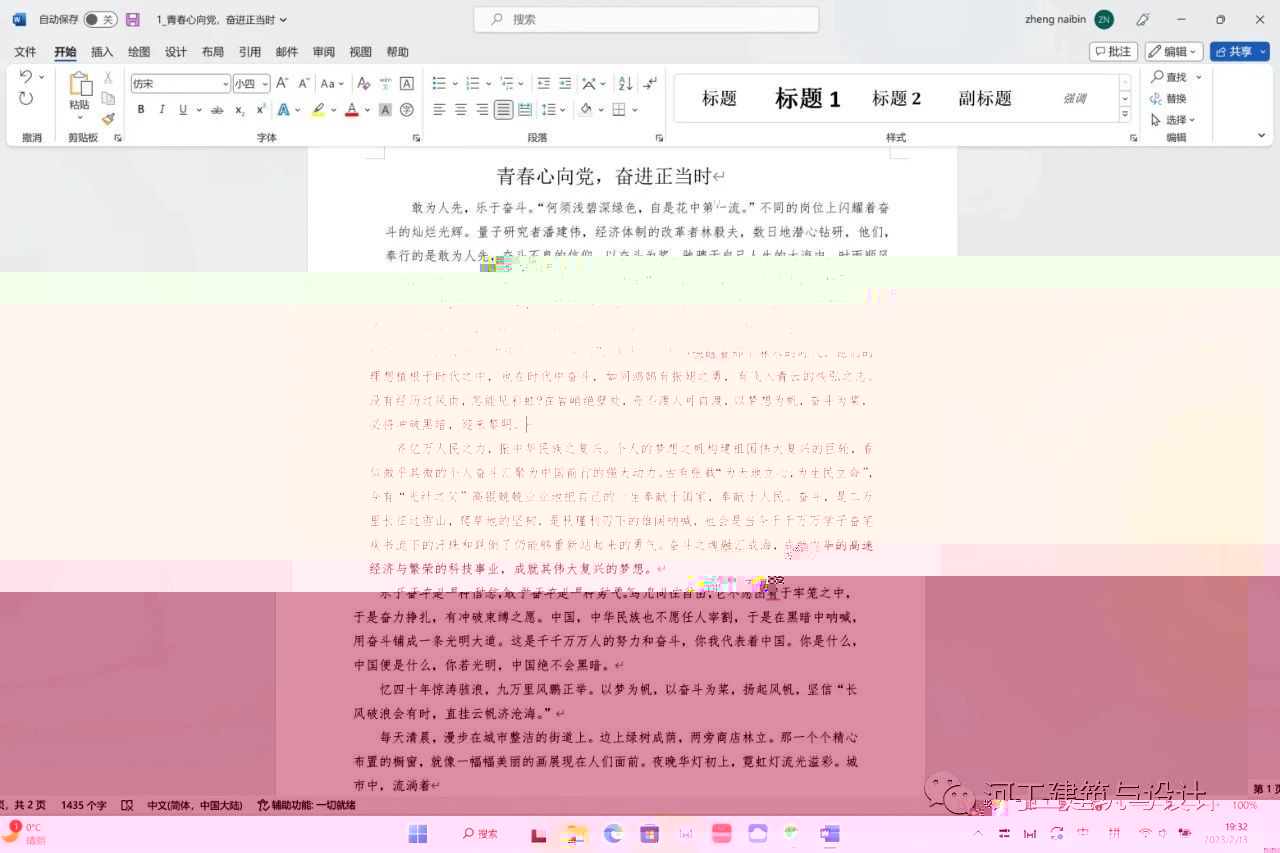Screen dimensions: 1280x853
Task: Center align the paragraph
Action: [461, 110]
